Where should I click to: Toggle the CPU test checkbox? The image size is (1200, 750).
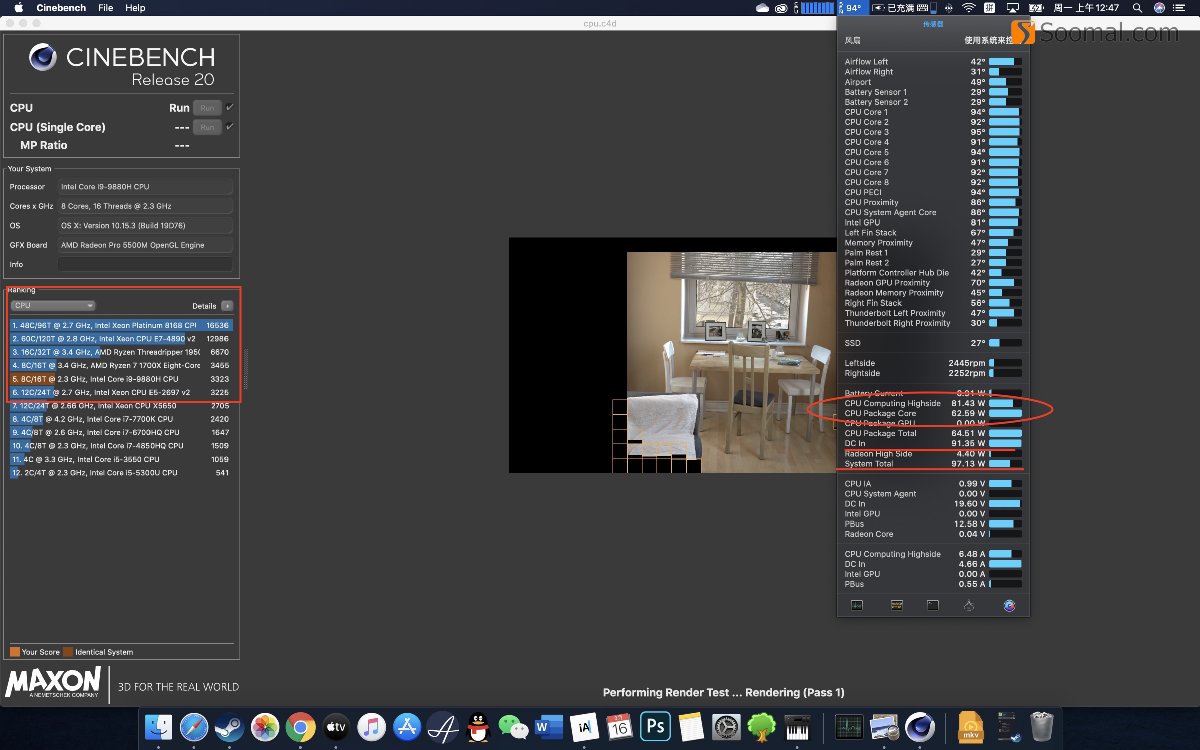(x=230, y=108)
